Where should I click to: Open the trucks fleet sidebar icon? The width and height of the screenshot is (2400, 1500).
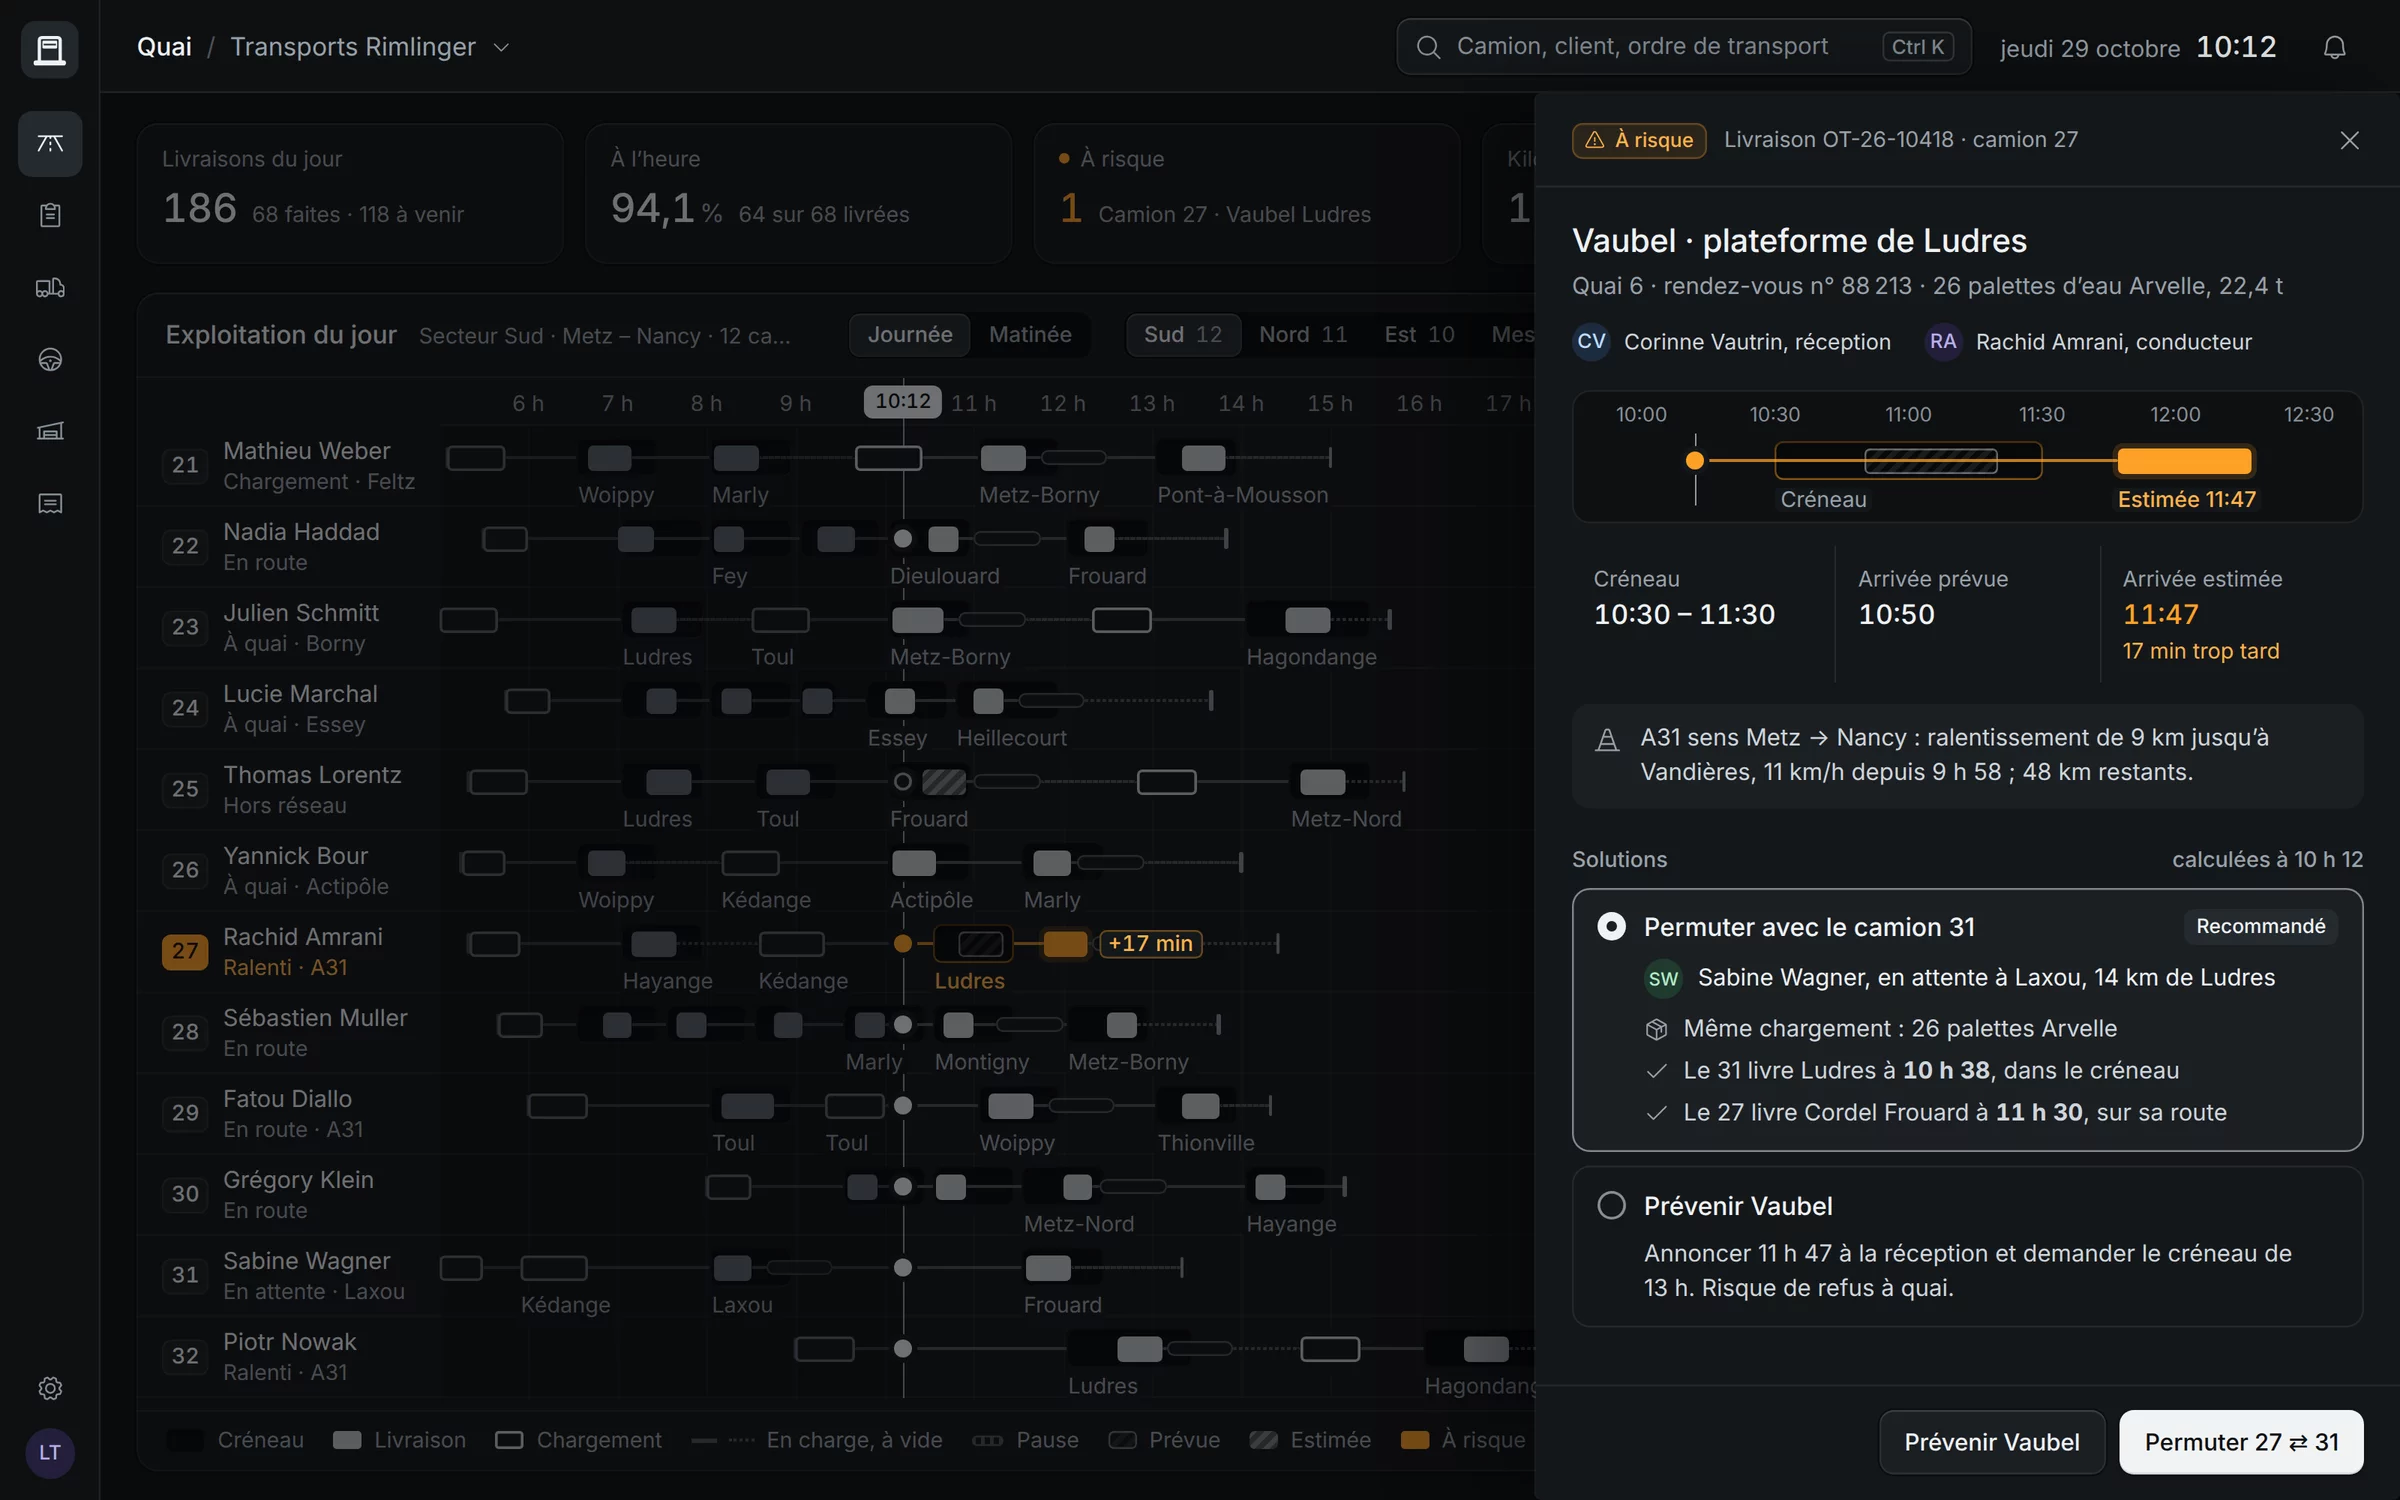pos(50,288)
